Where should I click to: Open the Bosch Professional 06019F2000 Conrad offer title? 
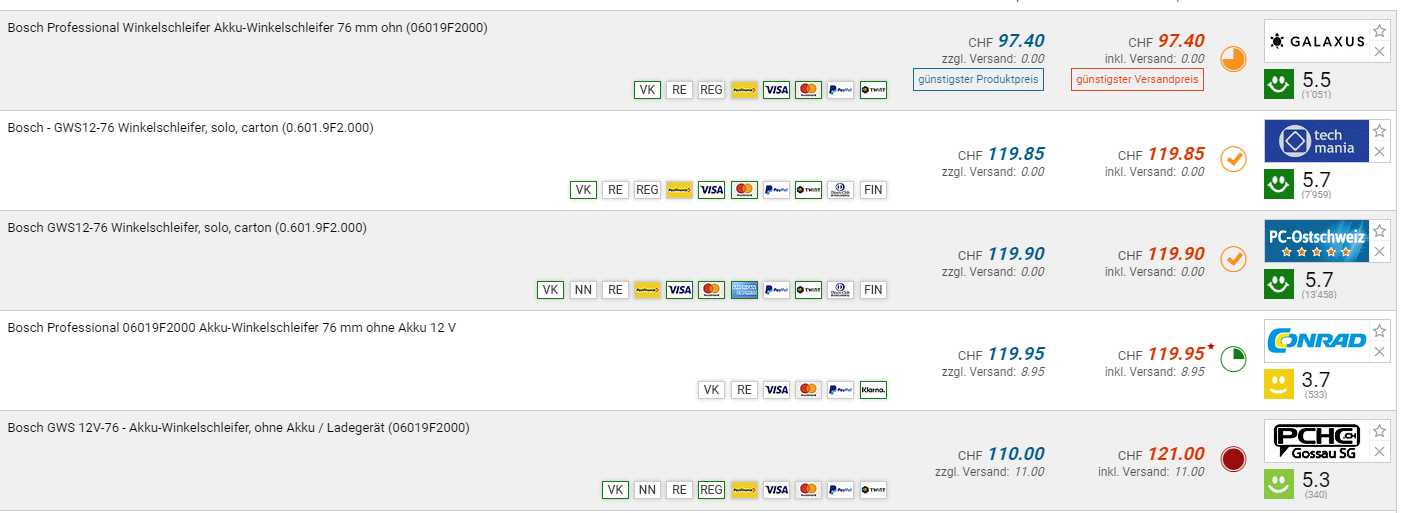click(x=231, y=328)
